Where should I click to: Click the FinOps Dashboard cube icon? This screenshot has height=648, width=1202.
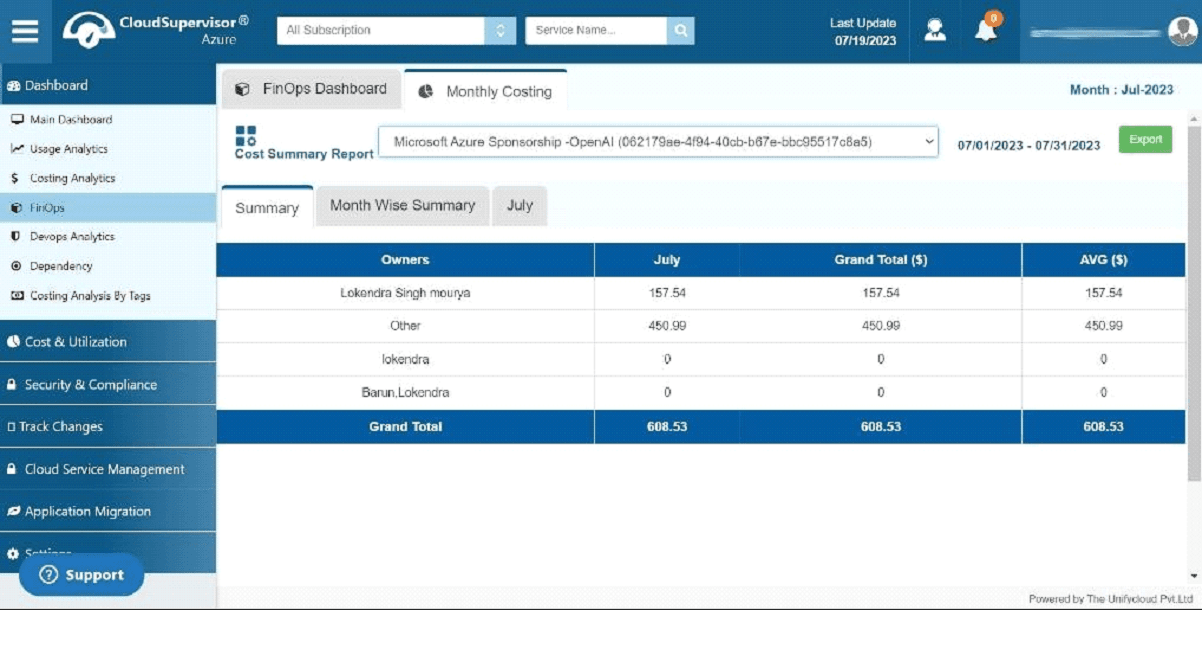click(x=242, y=89)
